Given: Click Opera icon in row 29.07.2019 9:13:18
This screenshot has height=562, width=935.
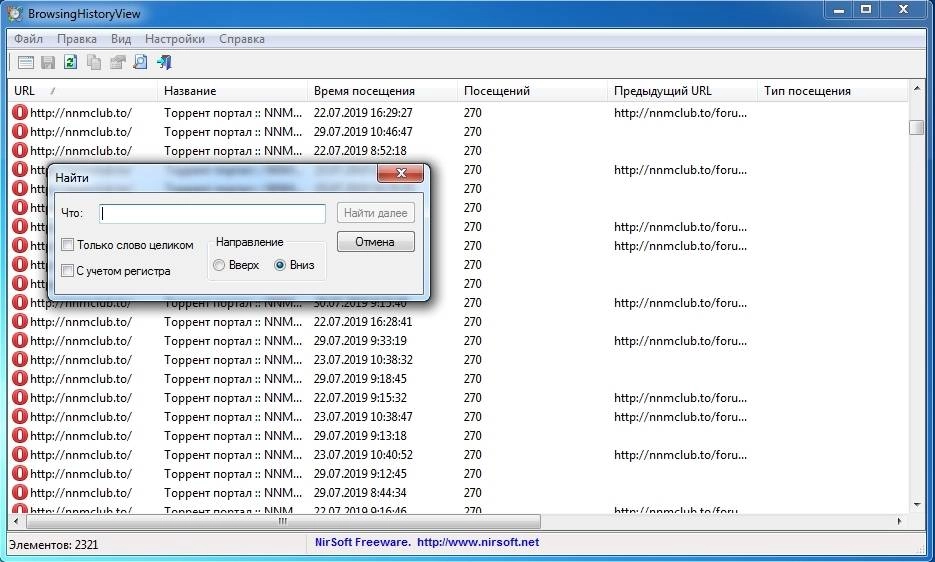Looking at the screenshot, I should 20,436.
